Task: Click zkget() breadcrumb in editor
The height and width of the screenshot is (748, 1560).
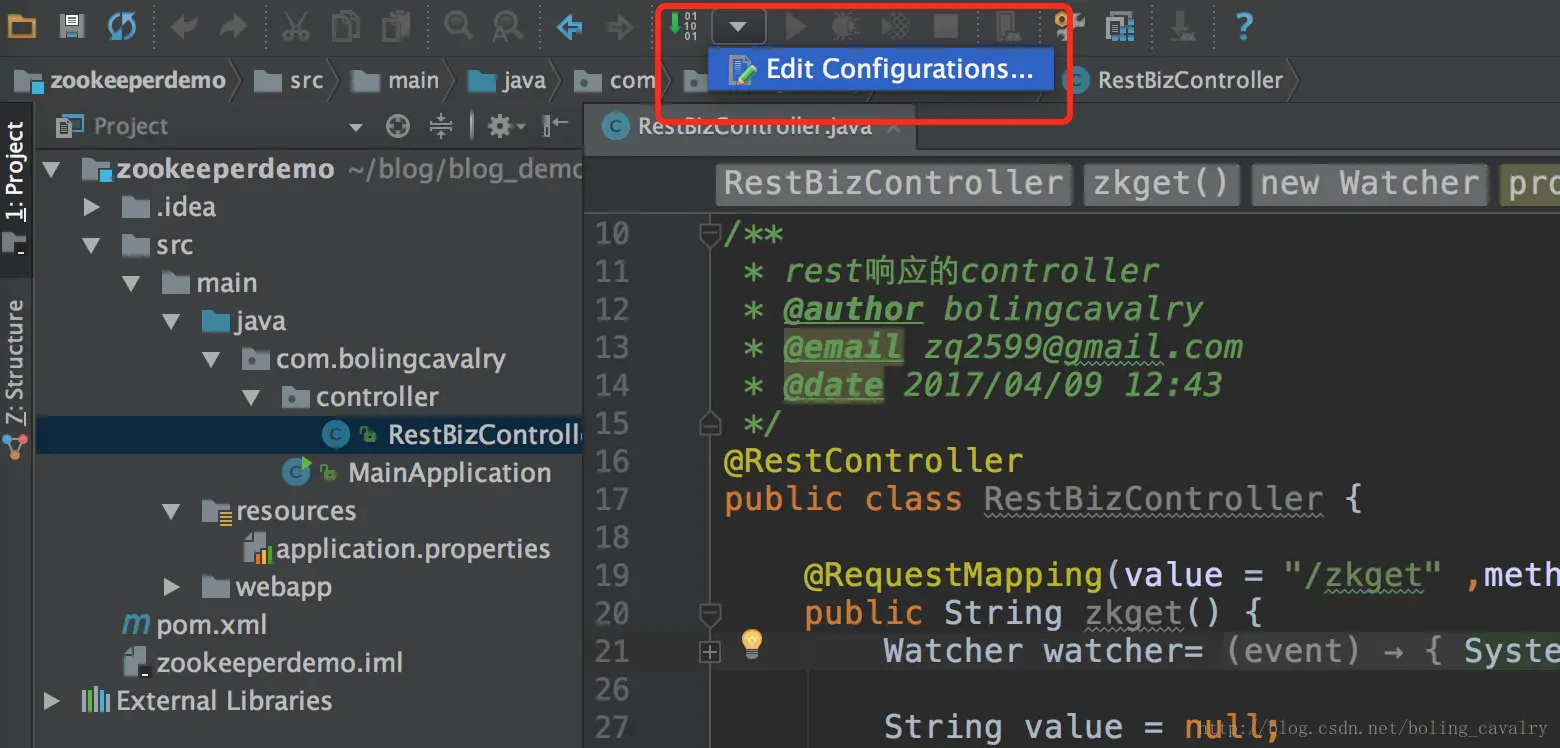Action: click(1161, 184)
